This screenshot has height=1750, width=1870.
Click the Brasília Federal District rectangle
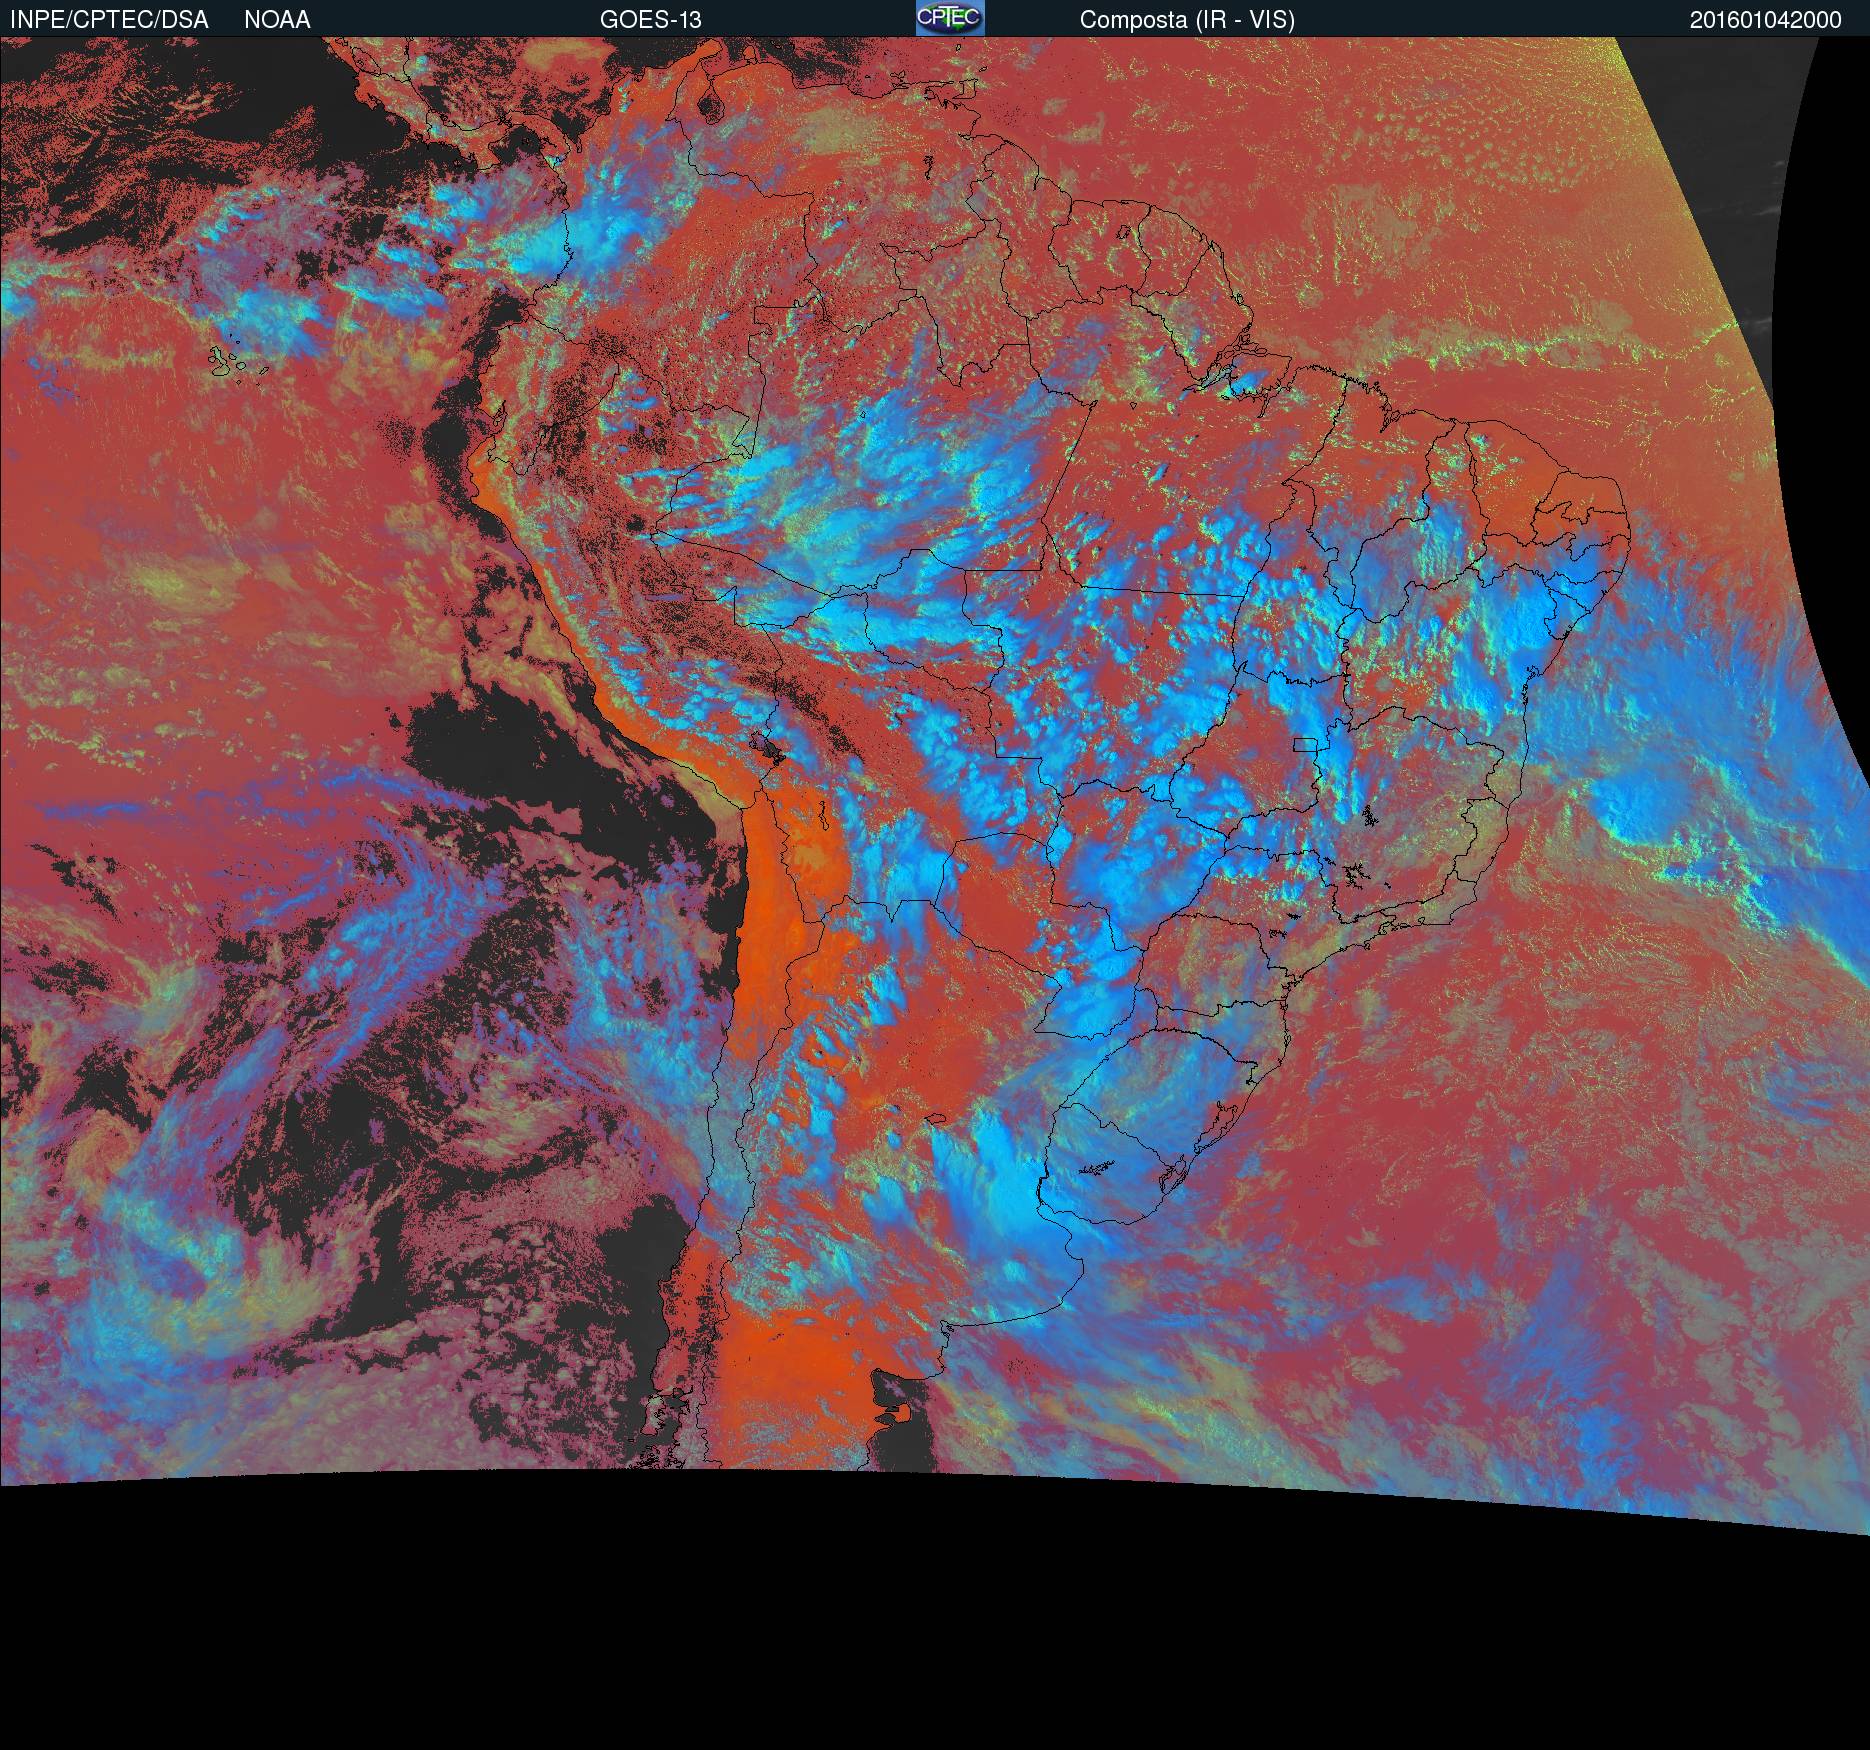[x=1305, y=744]
